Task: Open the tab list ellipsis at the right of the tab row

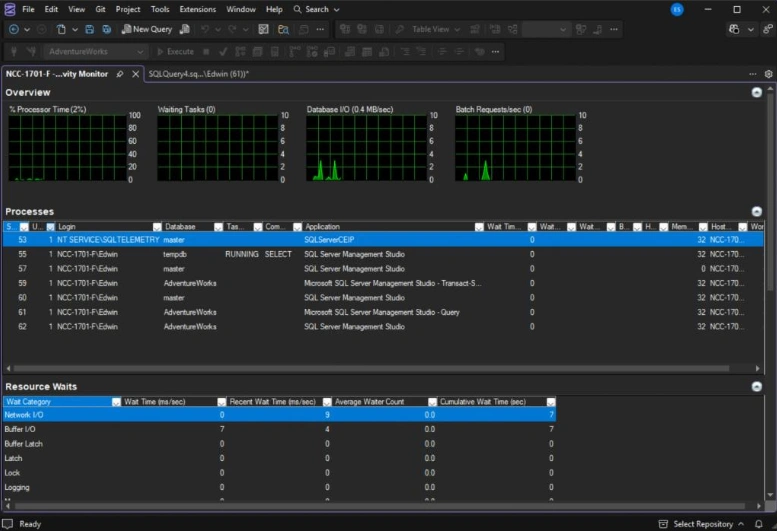Action: (x=753, y=74)
